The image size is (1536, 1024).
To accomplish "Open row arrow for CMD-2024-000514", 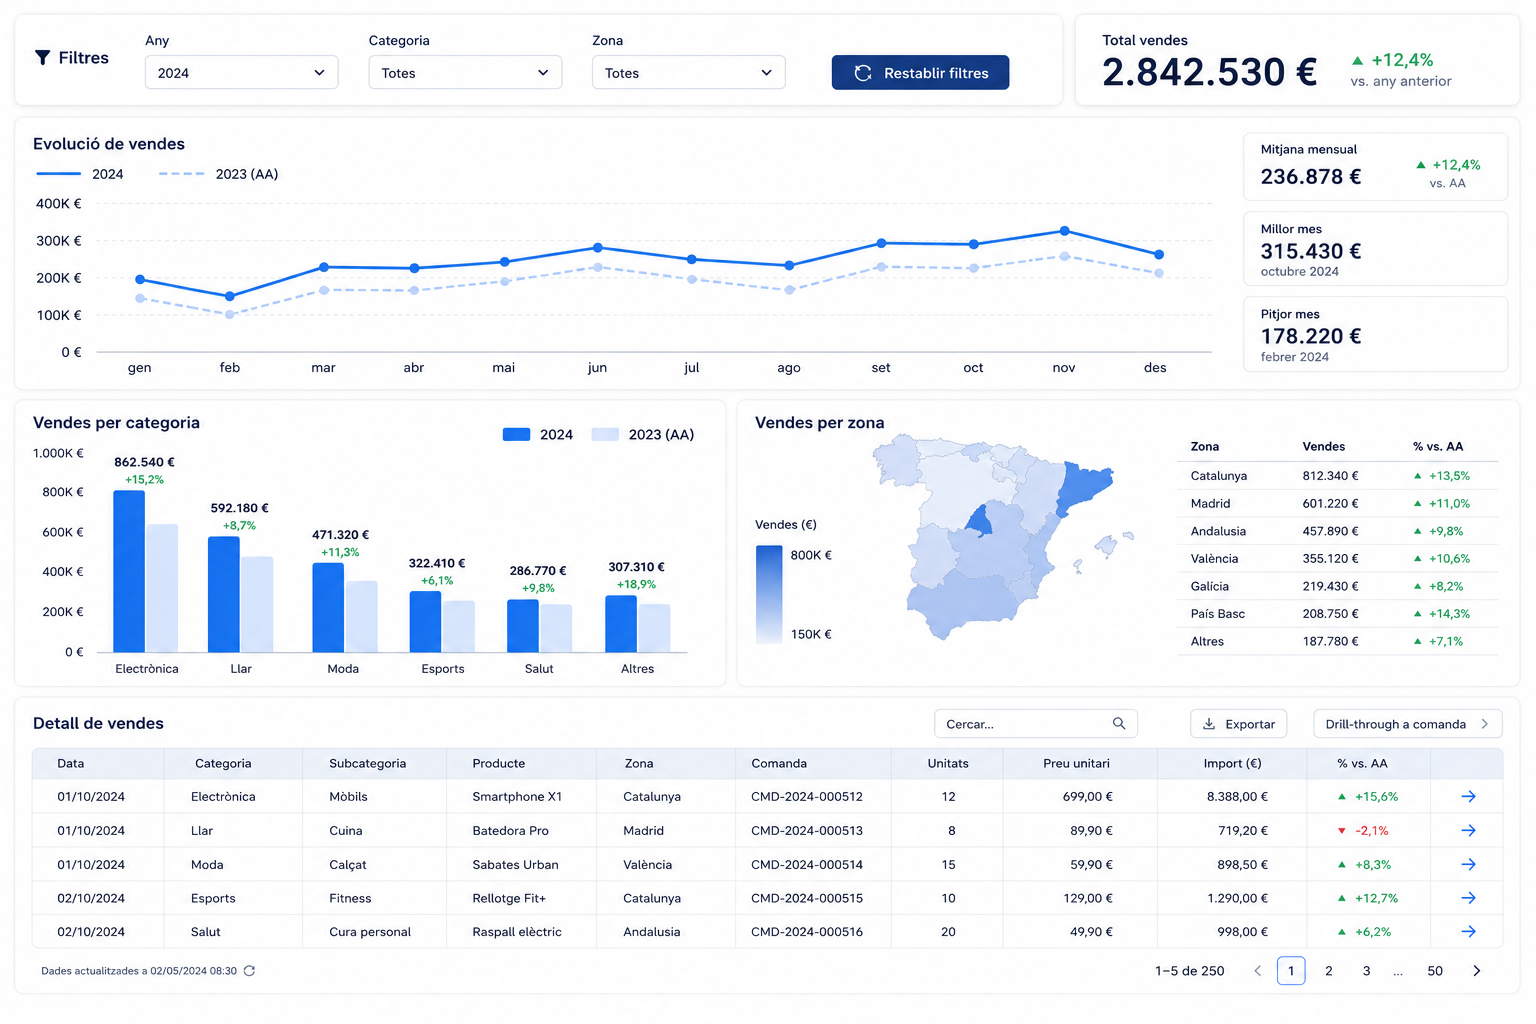I will click(x=1468, y=865).
